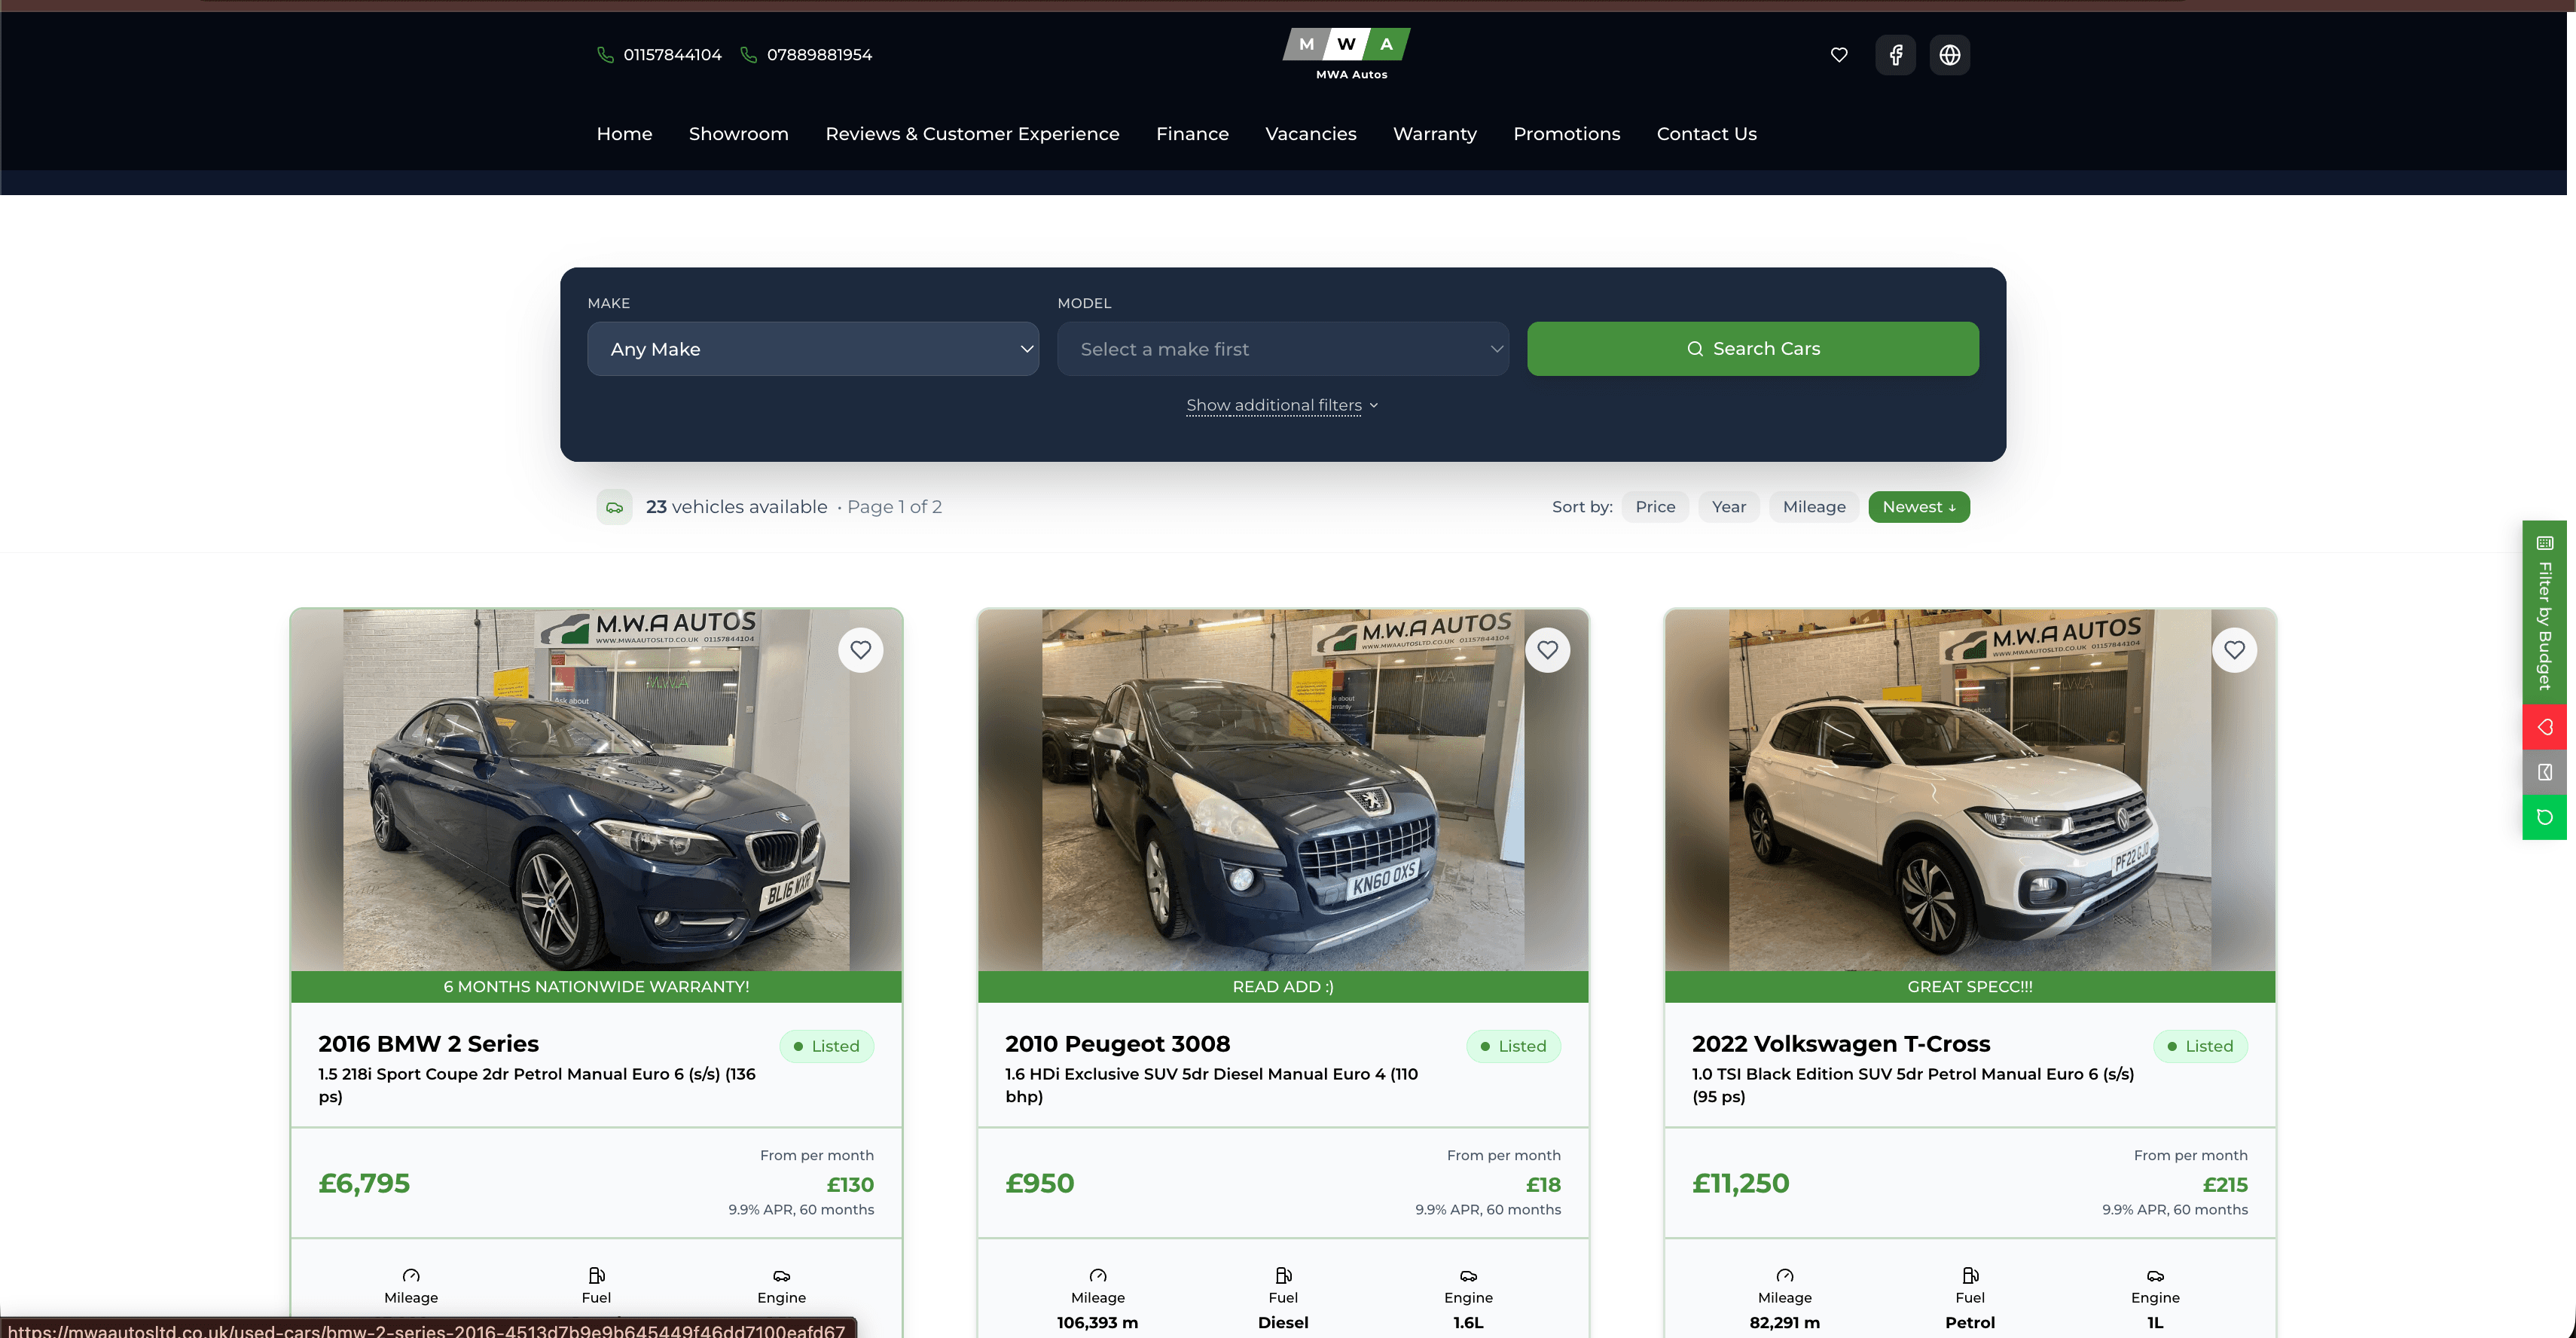The image size is (2576, 1338).
Task: Open the Contact Us page
Action: 1706,134
